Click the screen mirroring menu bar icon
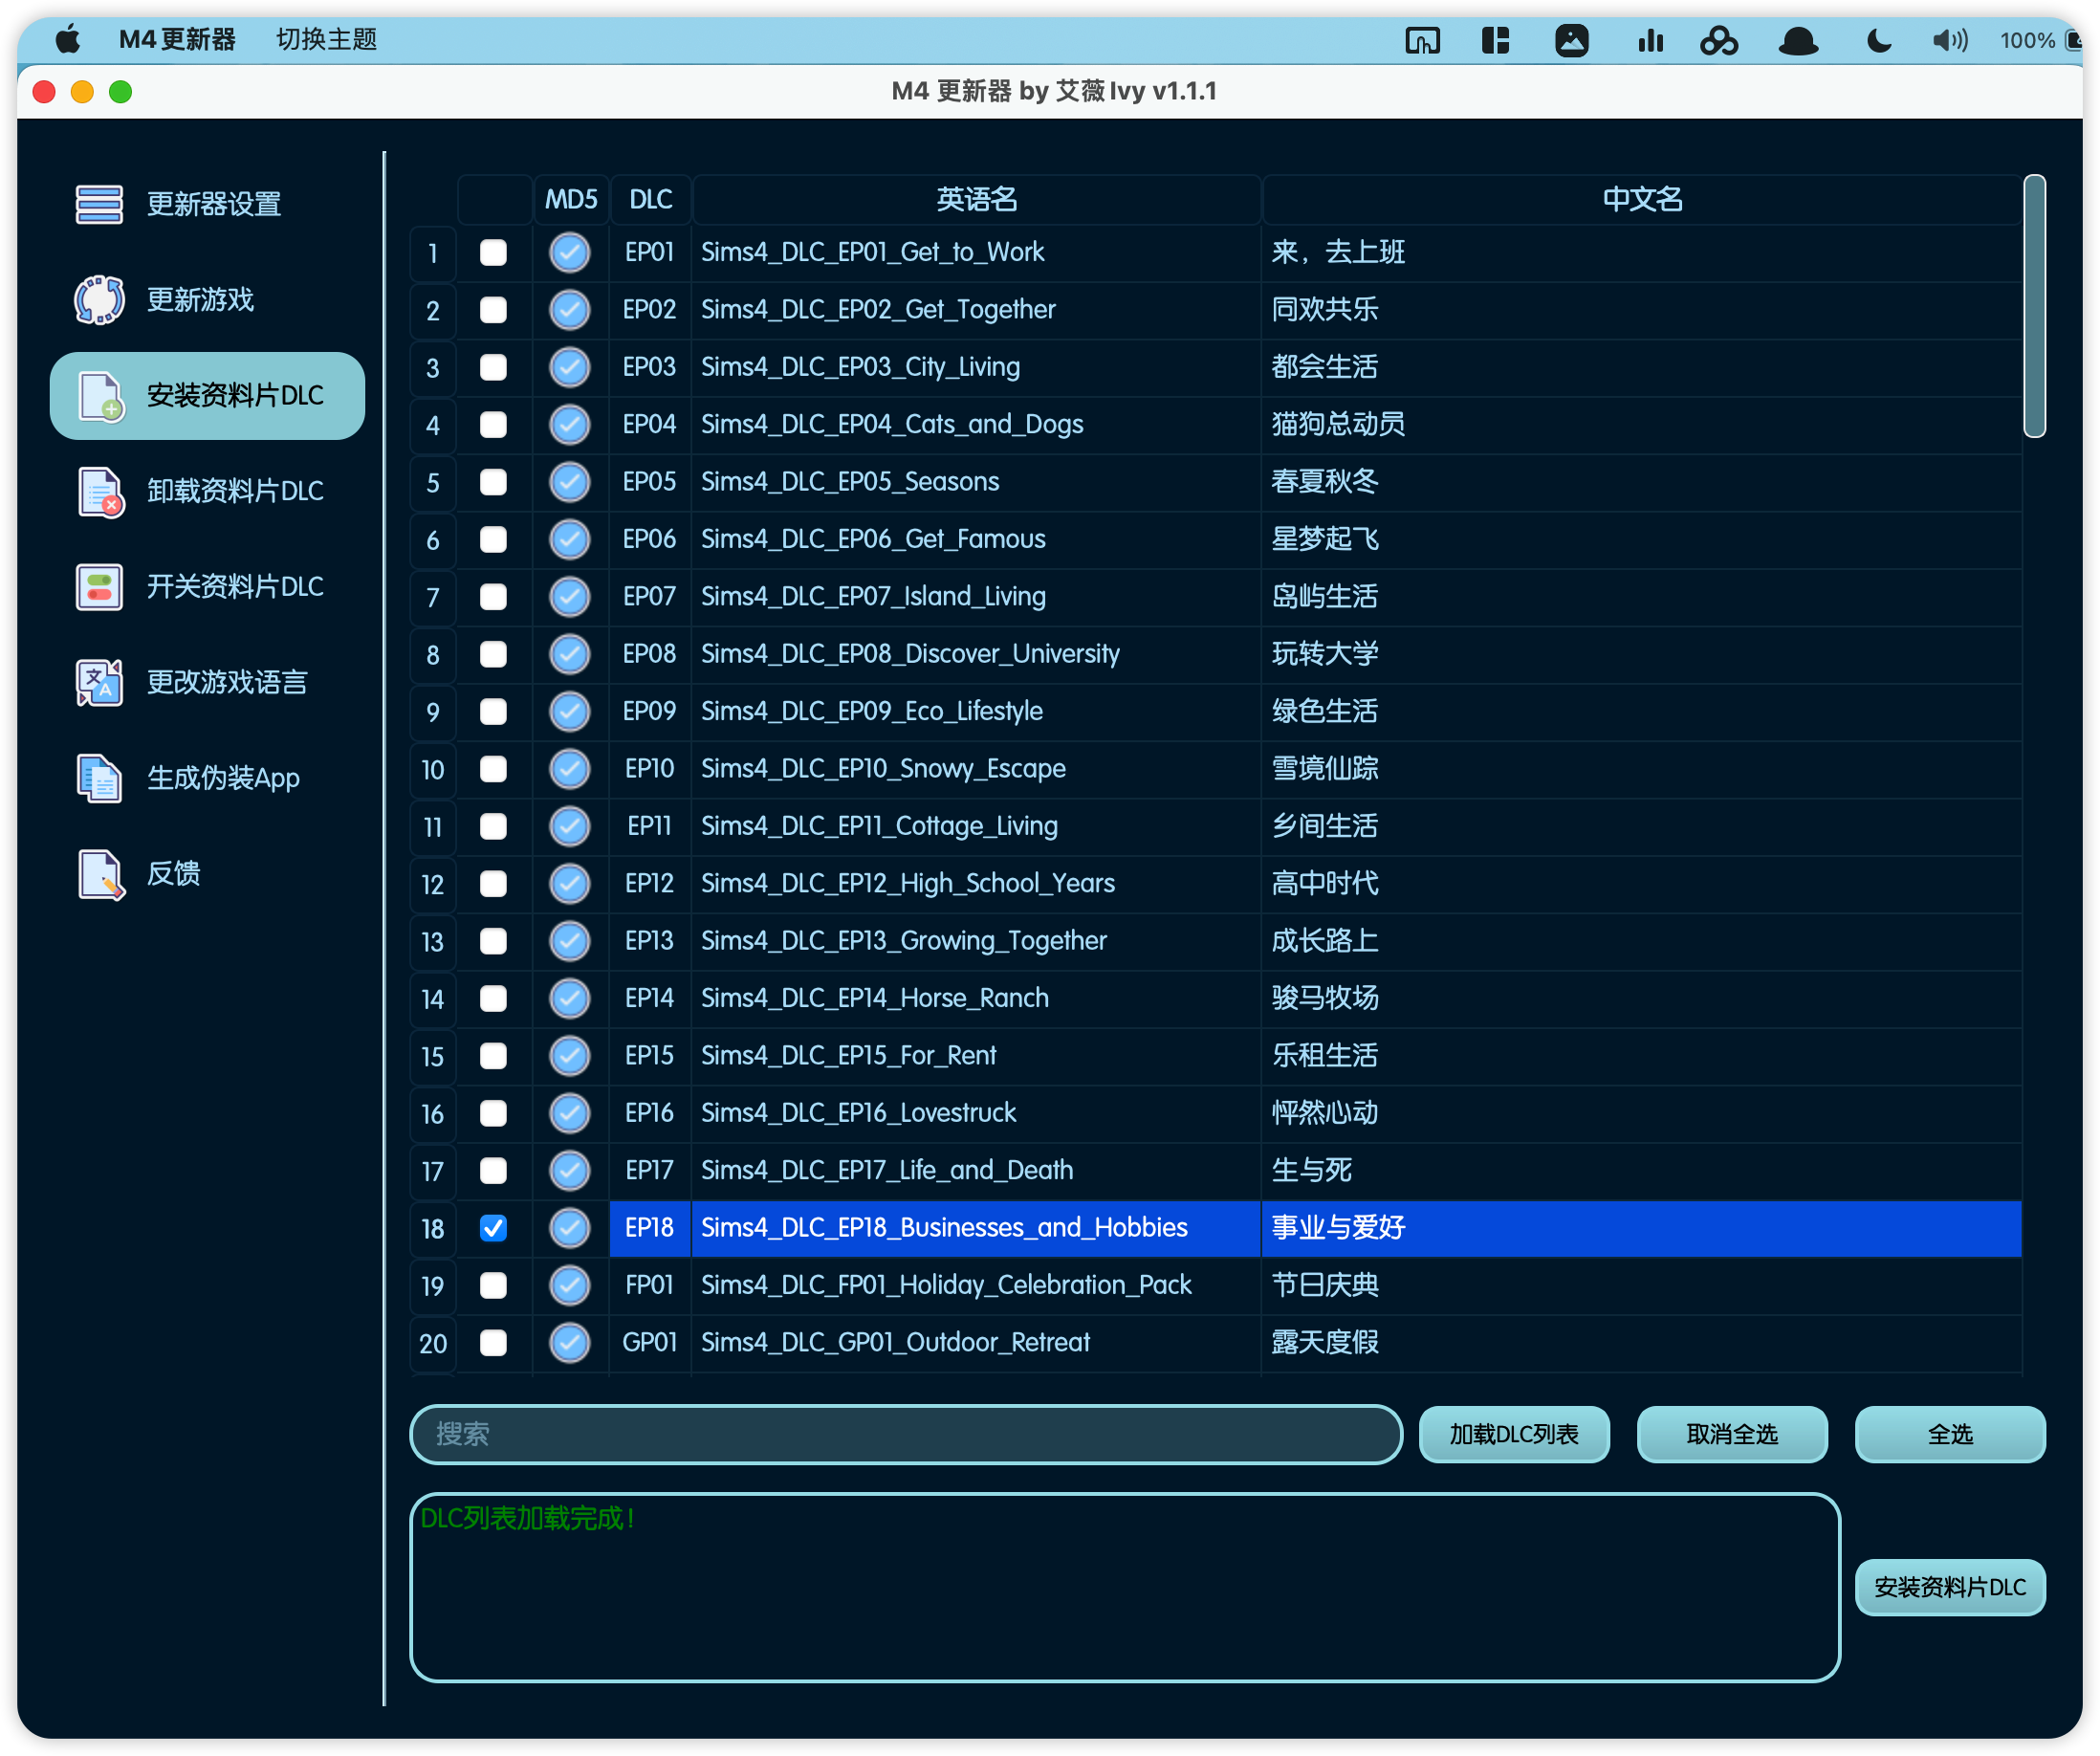Viewport: 2100px width, 1756px height. click(1422, 40)
